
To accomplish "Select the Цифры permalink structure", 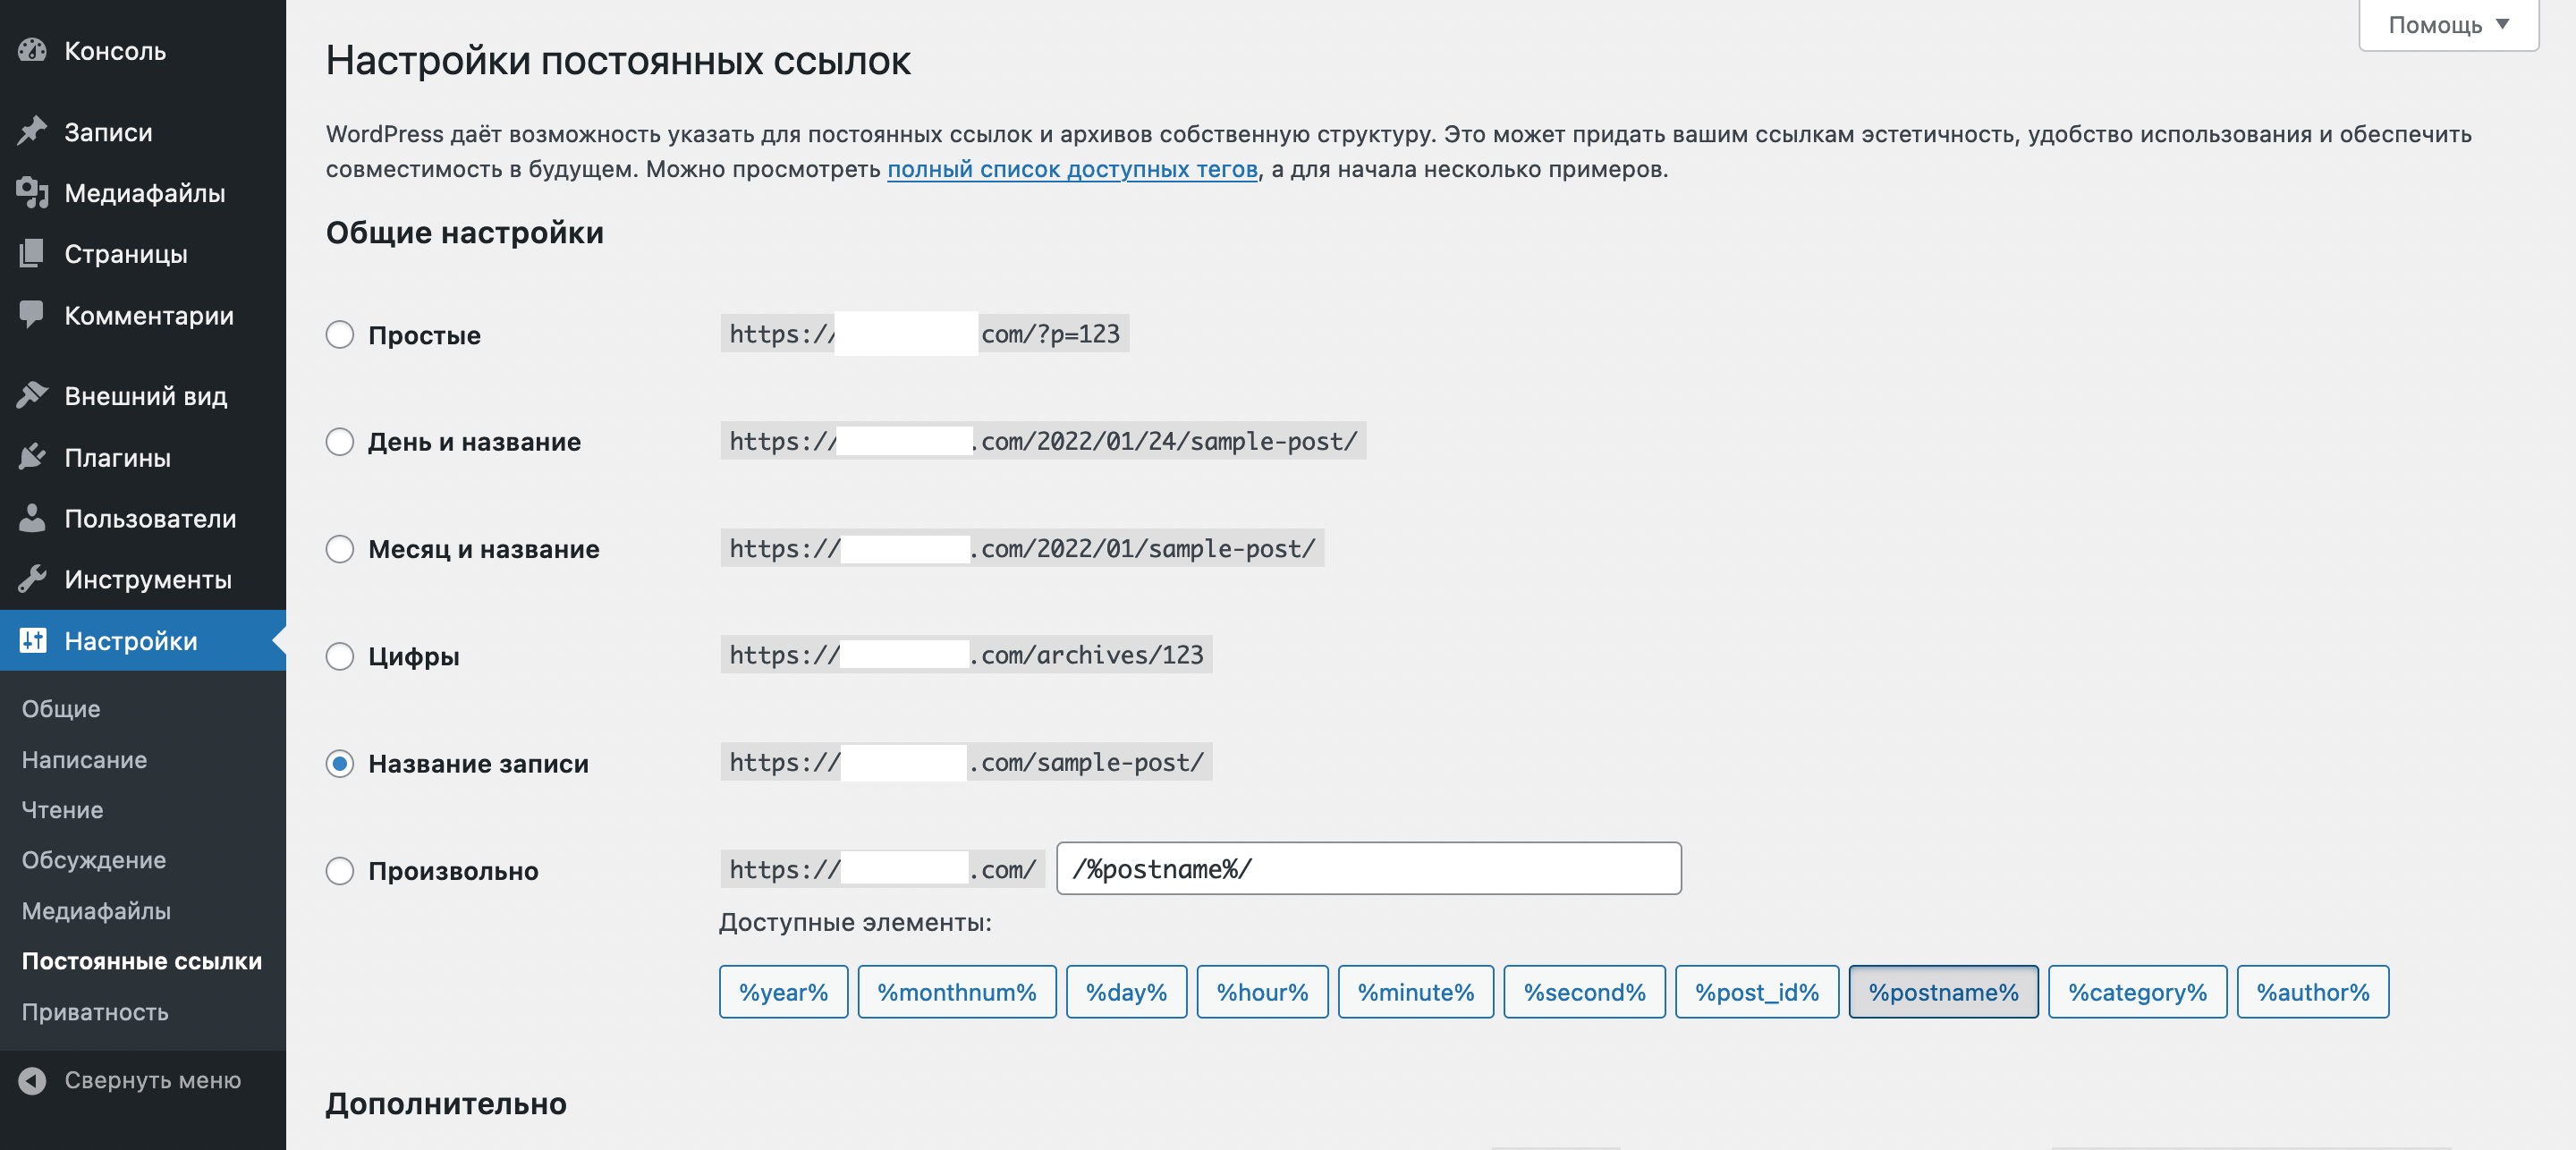I will (340, 656).
